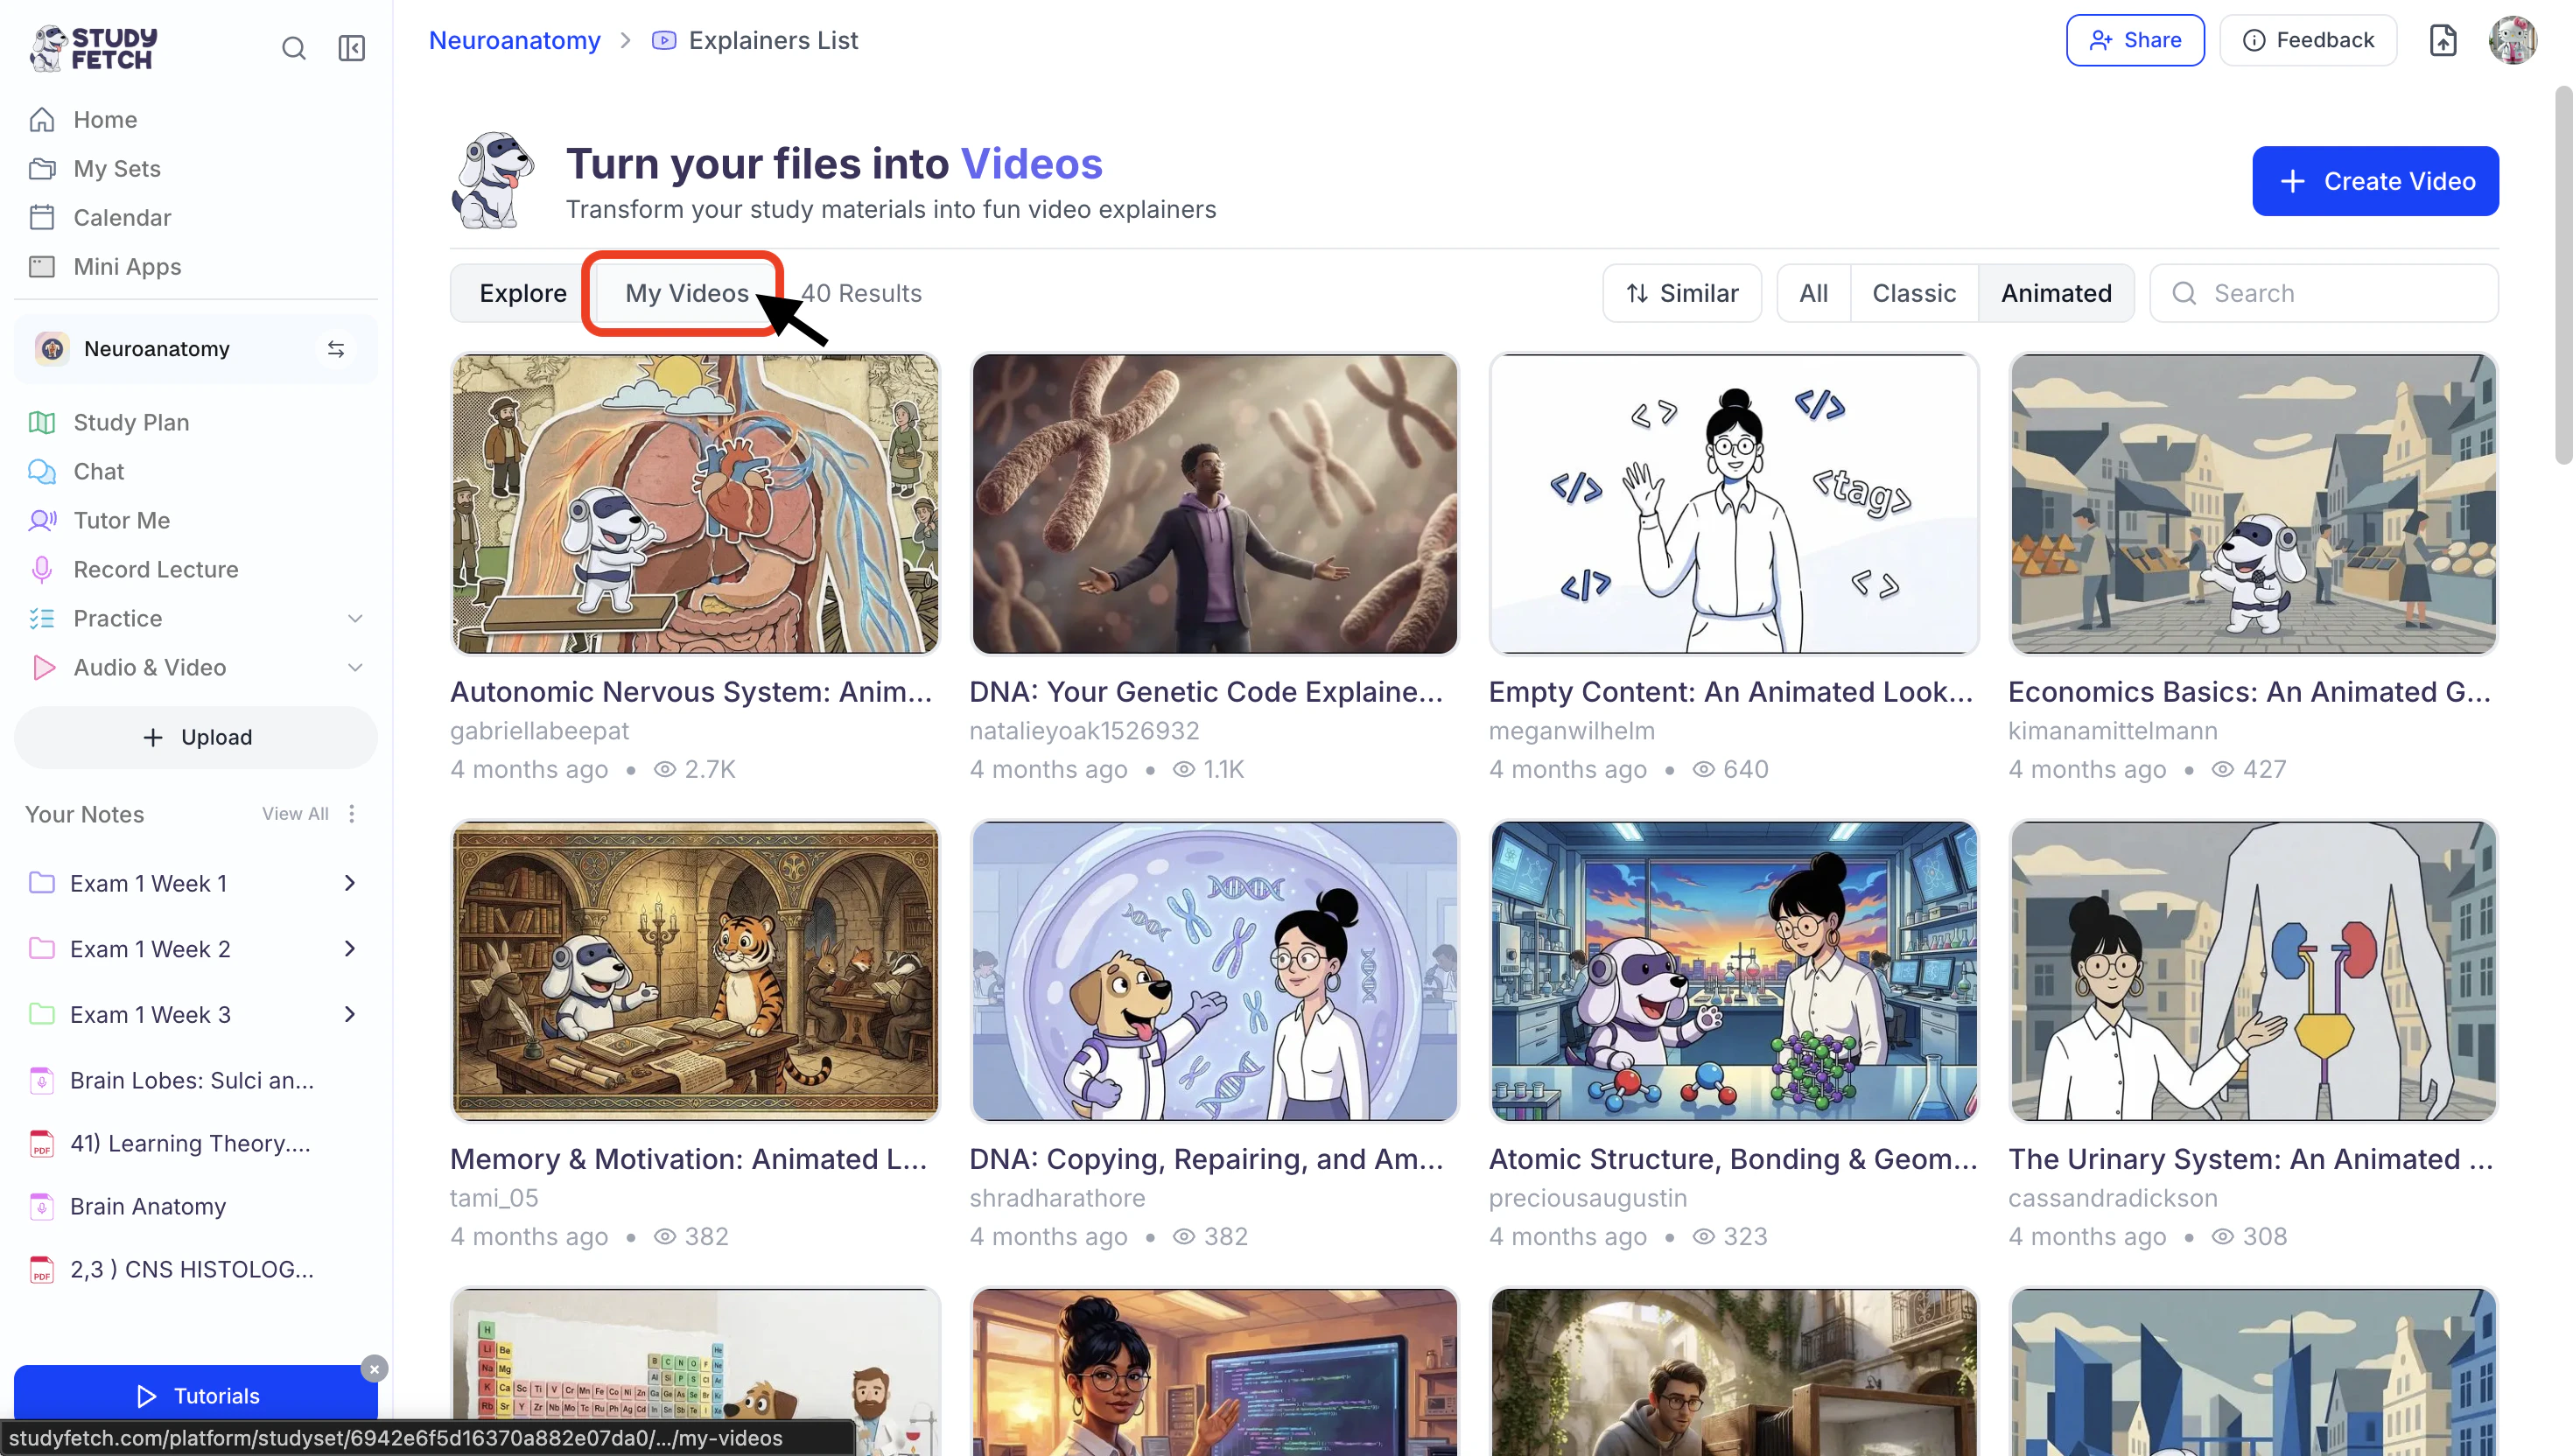Open Empty Content animated video thumbnail
Screen dimensions: 2573x1456
[x=1734, y=504]
